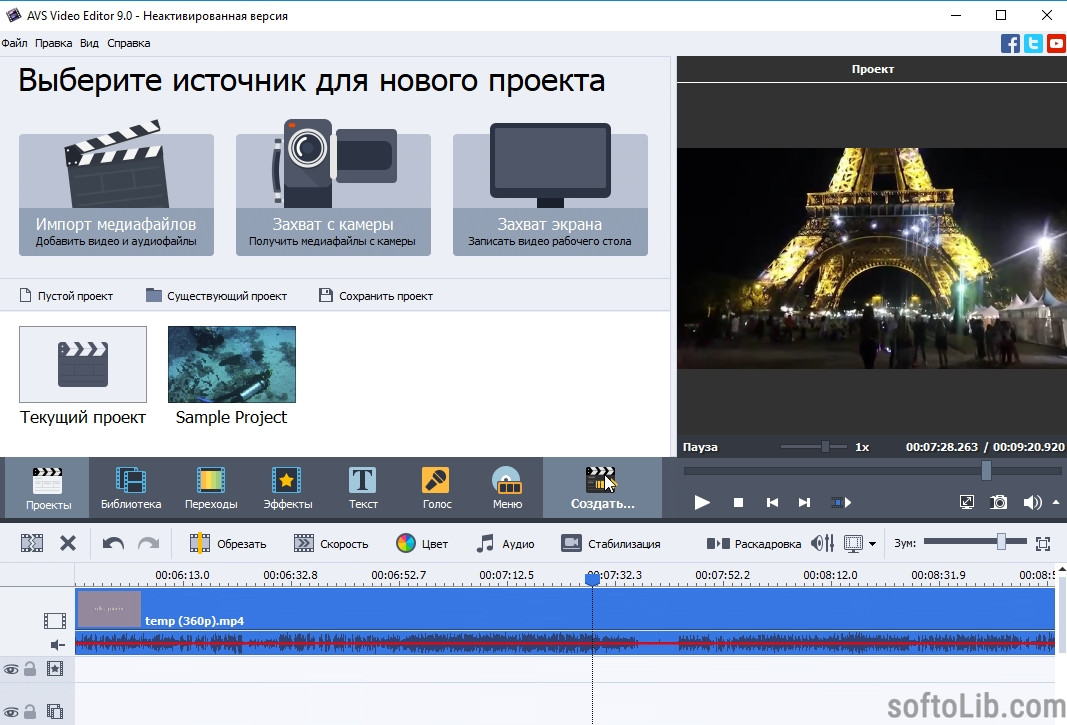Adjust the Зум timeline zoom slider

click(975, 542)
